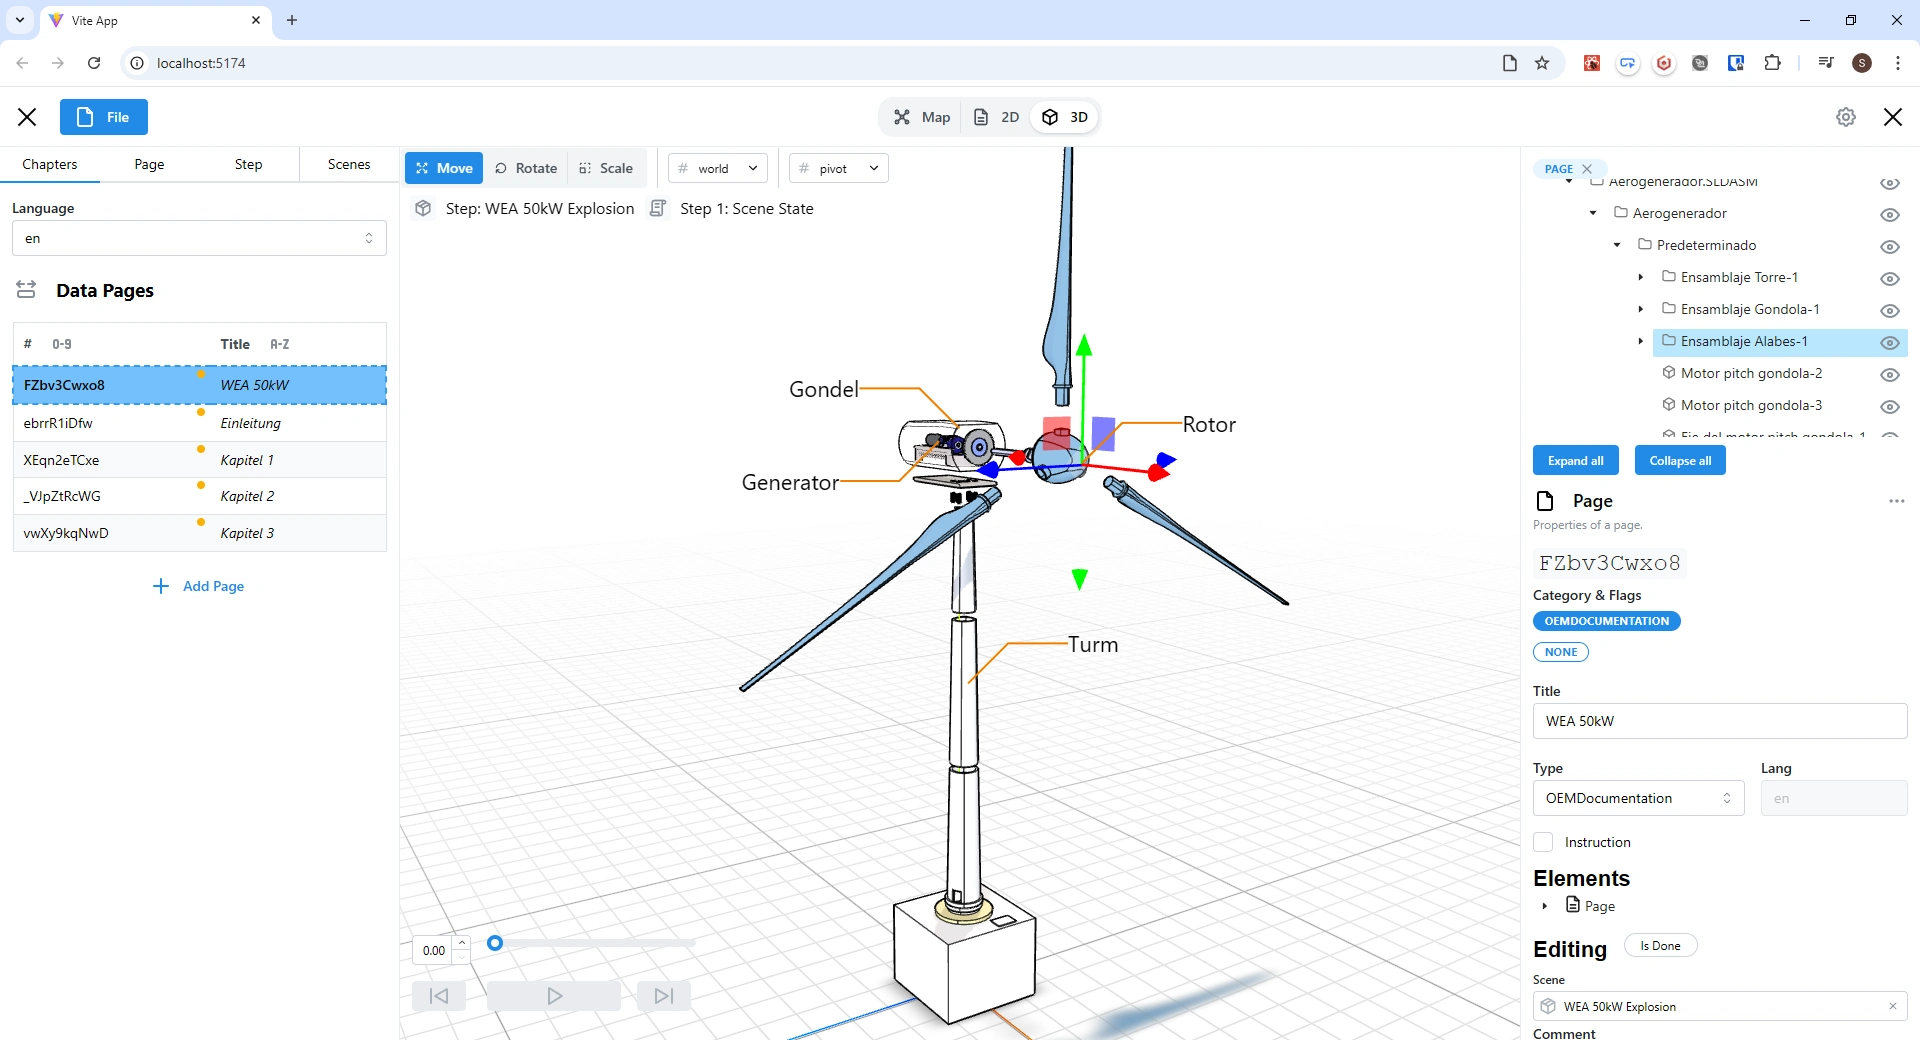This screenshot has width=1920, height=1040.
Task: Switch to the Scale tool
Action: pos(606,168)
